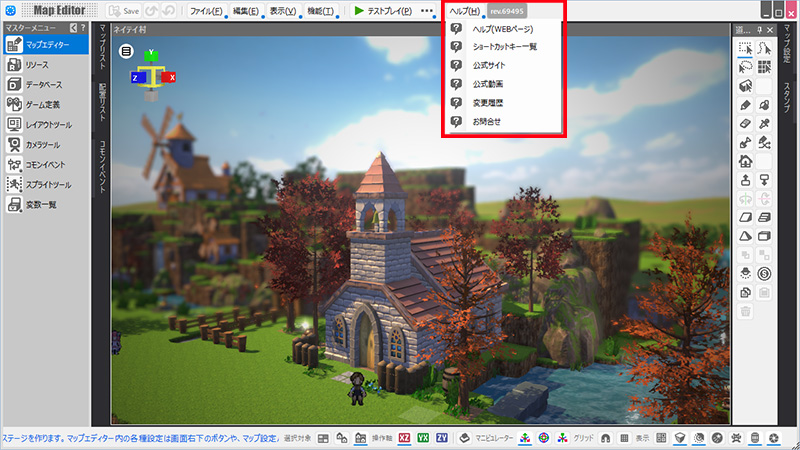Open データベース from the master menu
Screen dimensions: 800x450
[38, 84]
